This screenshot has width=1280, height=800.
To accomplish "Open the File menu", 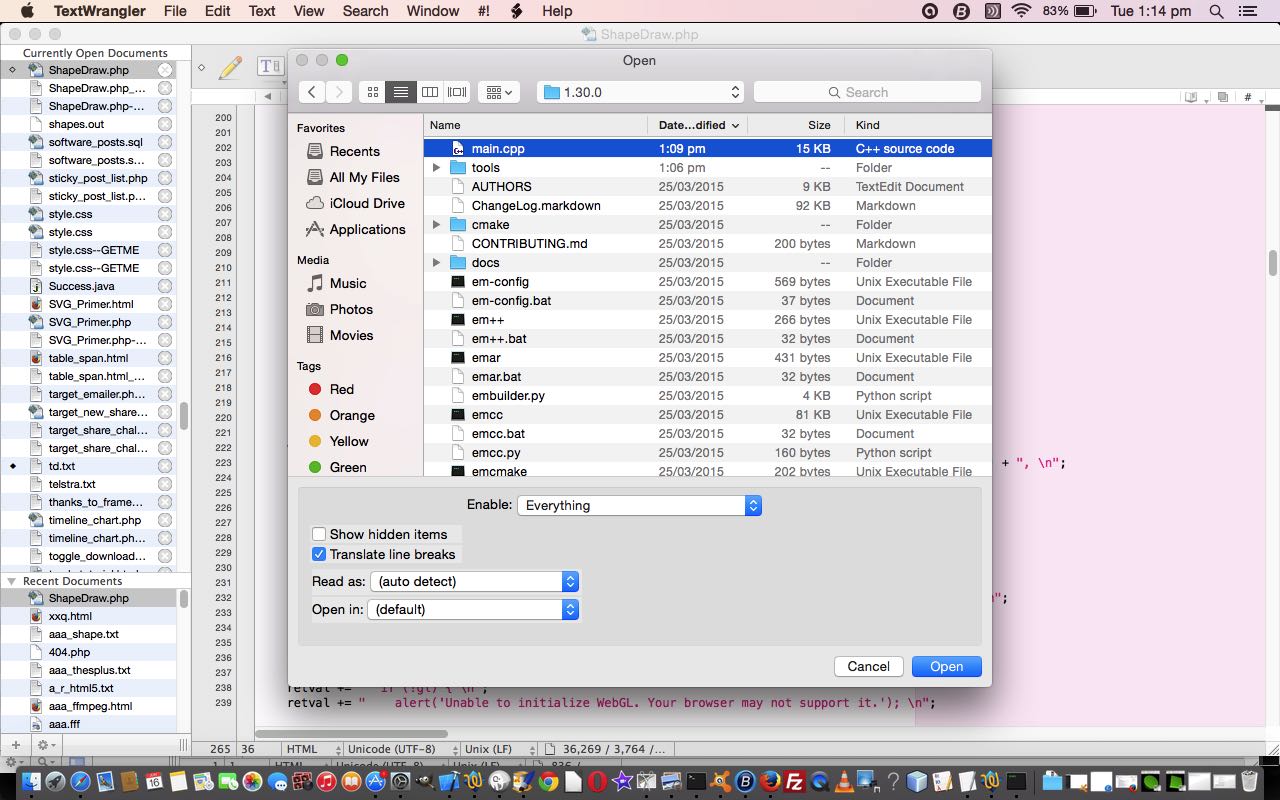I will tap(175, 11).
